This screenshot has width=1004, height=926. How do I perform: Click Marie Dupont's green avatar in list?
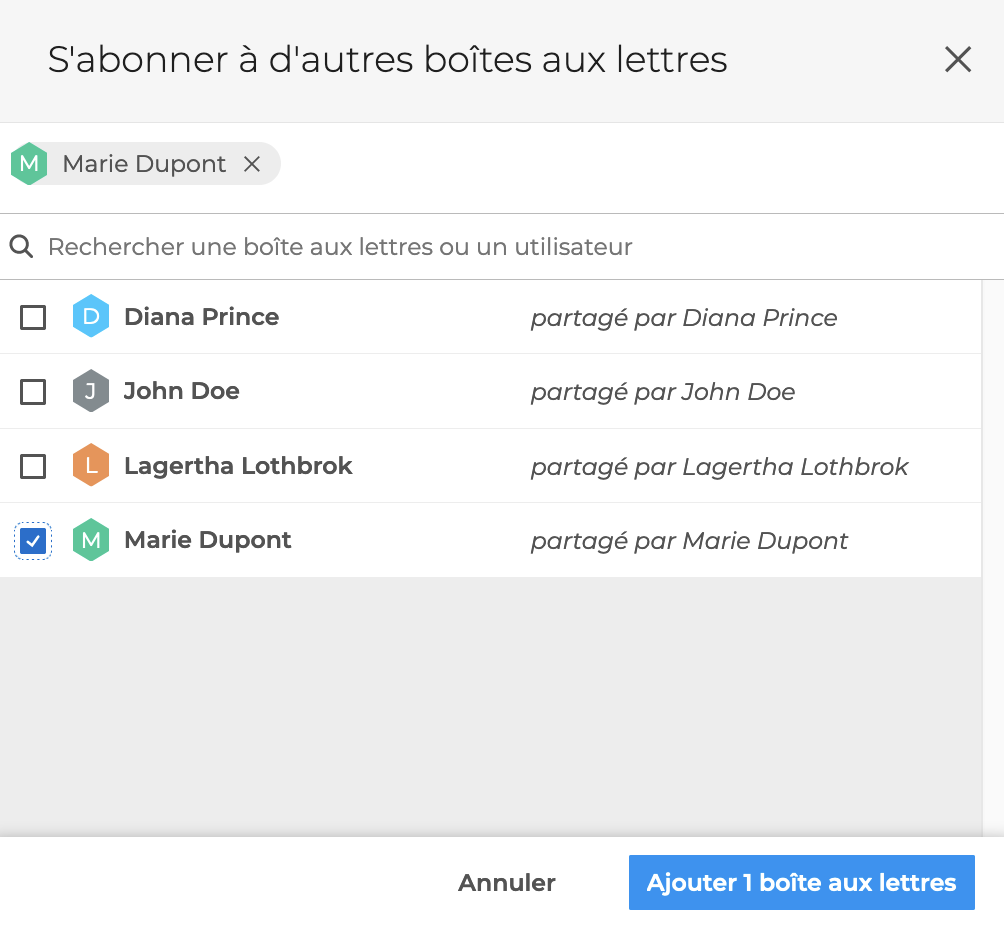tap(90, 540)
